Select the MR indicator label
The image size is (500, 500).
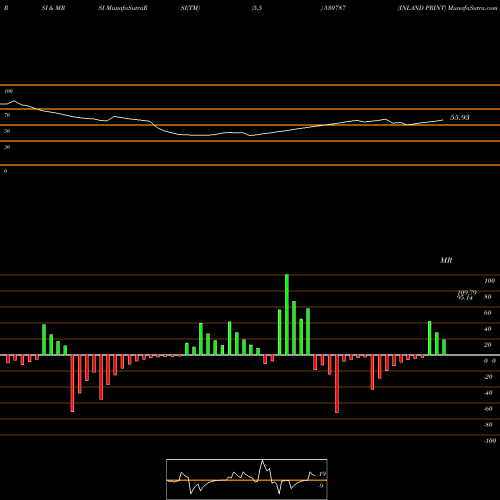(x=446, y=260)
